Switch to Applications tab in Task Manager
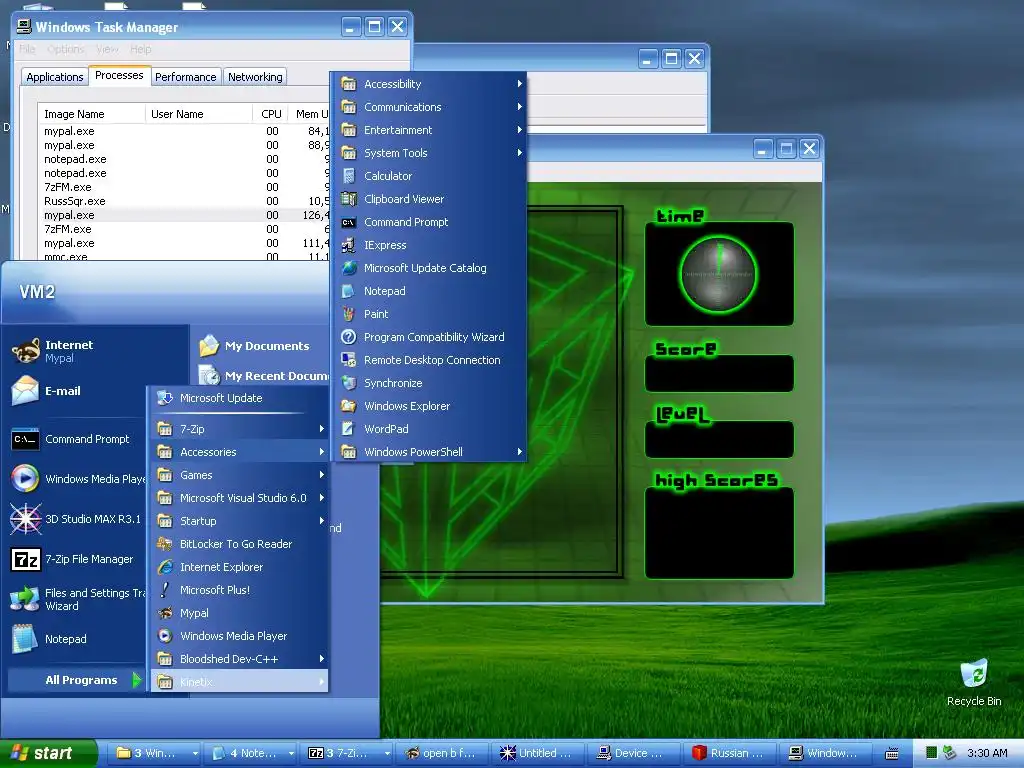Image resolution: width=1024 pixels, height=768 pixels. [x=55, y=77]
